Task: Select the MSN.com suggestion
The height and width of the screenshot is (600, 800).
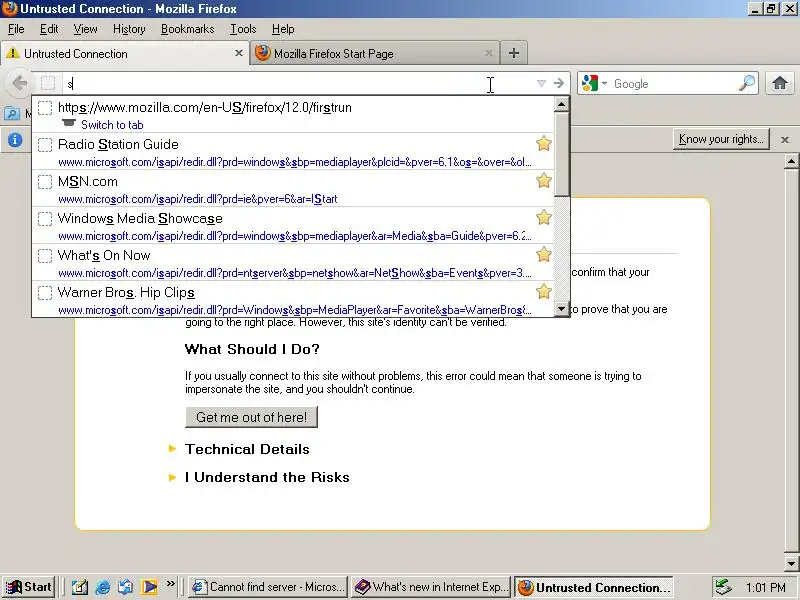Action: click(293, 188)
